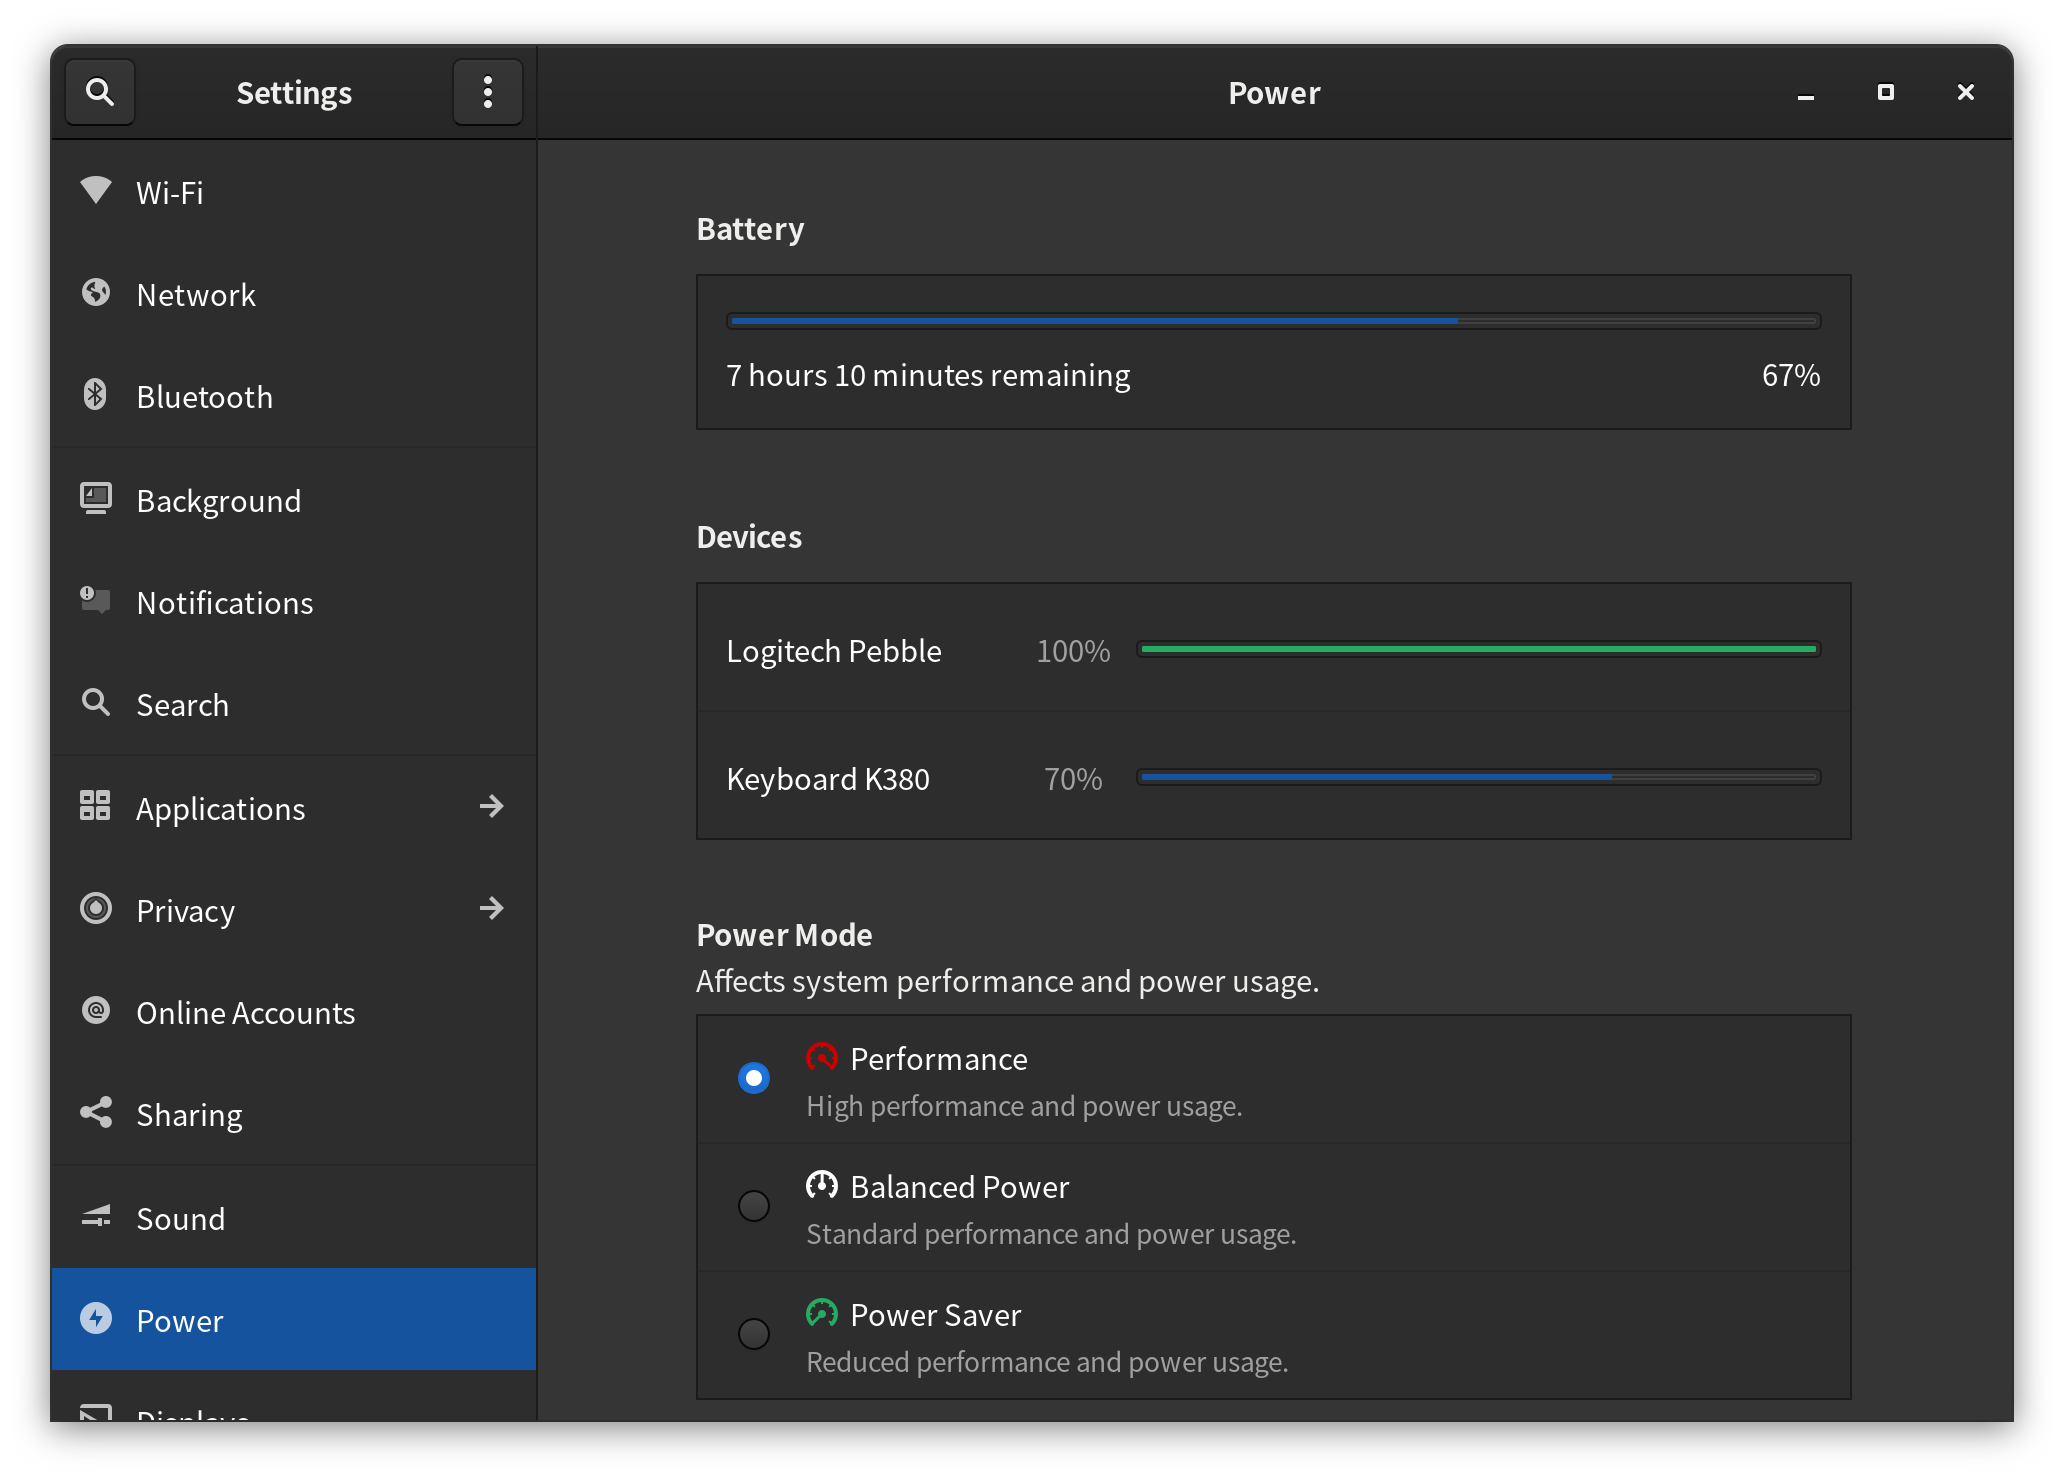Select the Background settings icon
The height and width of the screenshot is (1478, 2064).
[x=96, y=499]
